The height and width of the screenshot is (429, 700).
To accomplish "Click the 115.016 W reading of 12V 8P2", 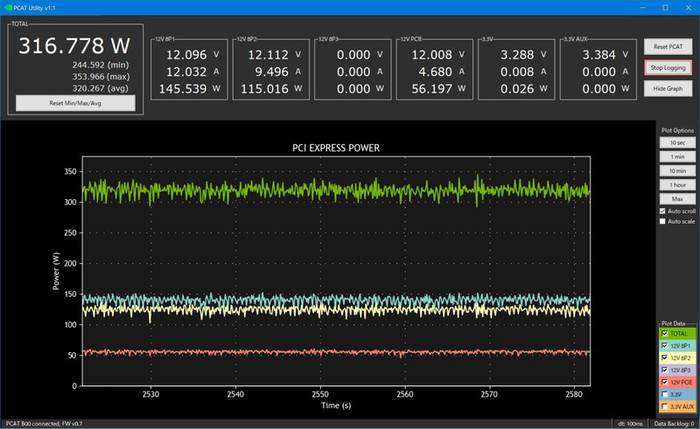I will point(271,89).
